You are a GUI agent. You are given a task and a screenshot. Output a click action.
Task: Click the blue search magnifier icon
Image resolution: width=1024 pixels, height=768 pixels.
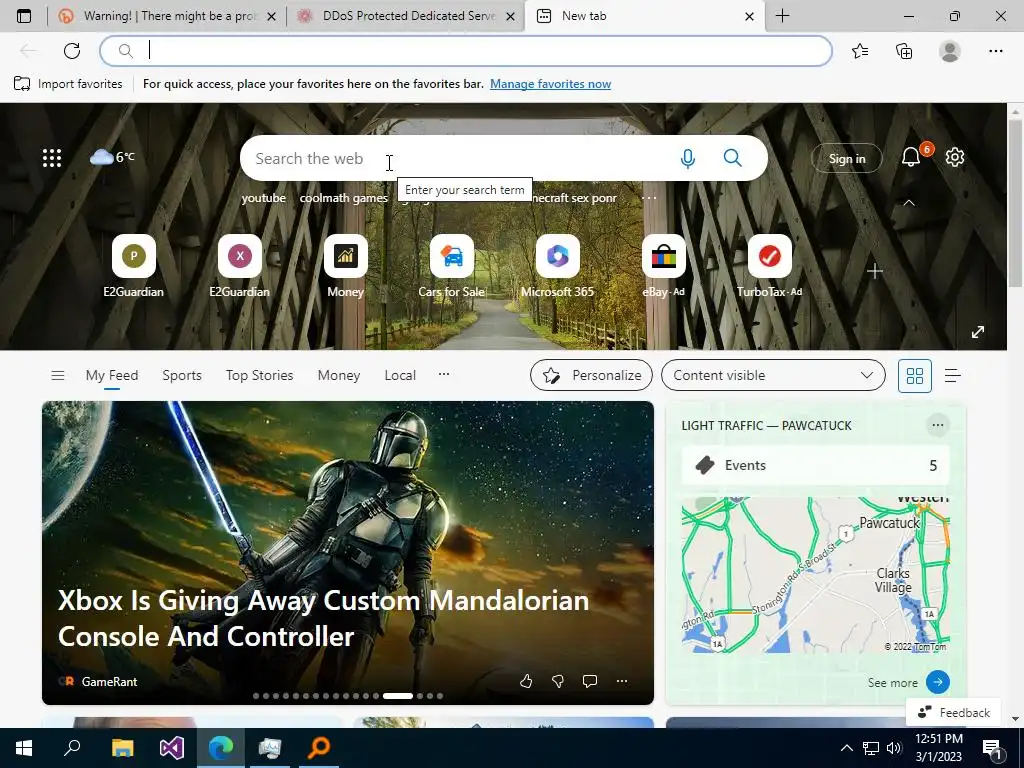pos(733,158)
